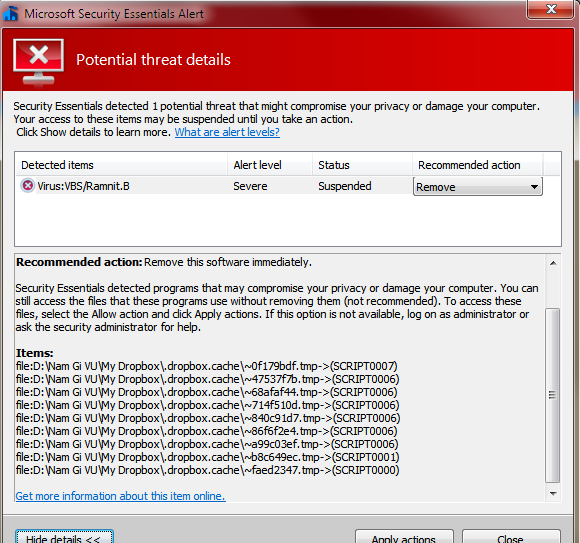
Task: Click the 'Potential threat details' heading
Action: [x=153, y=60]
